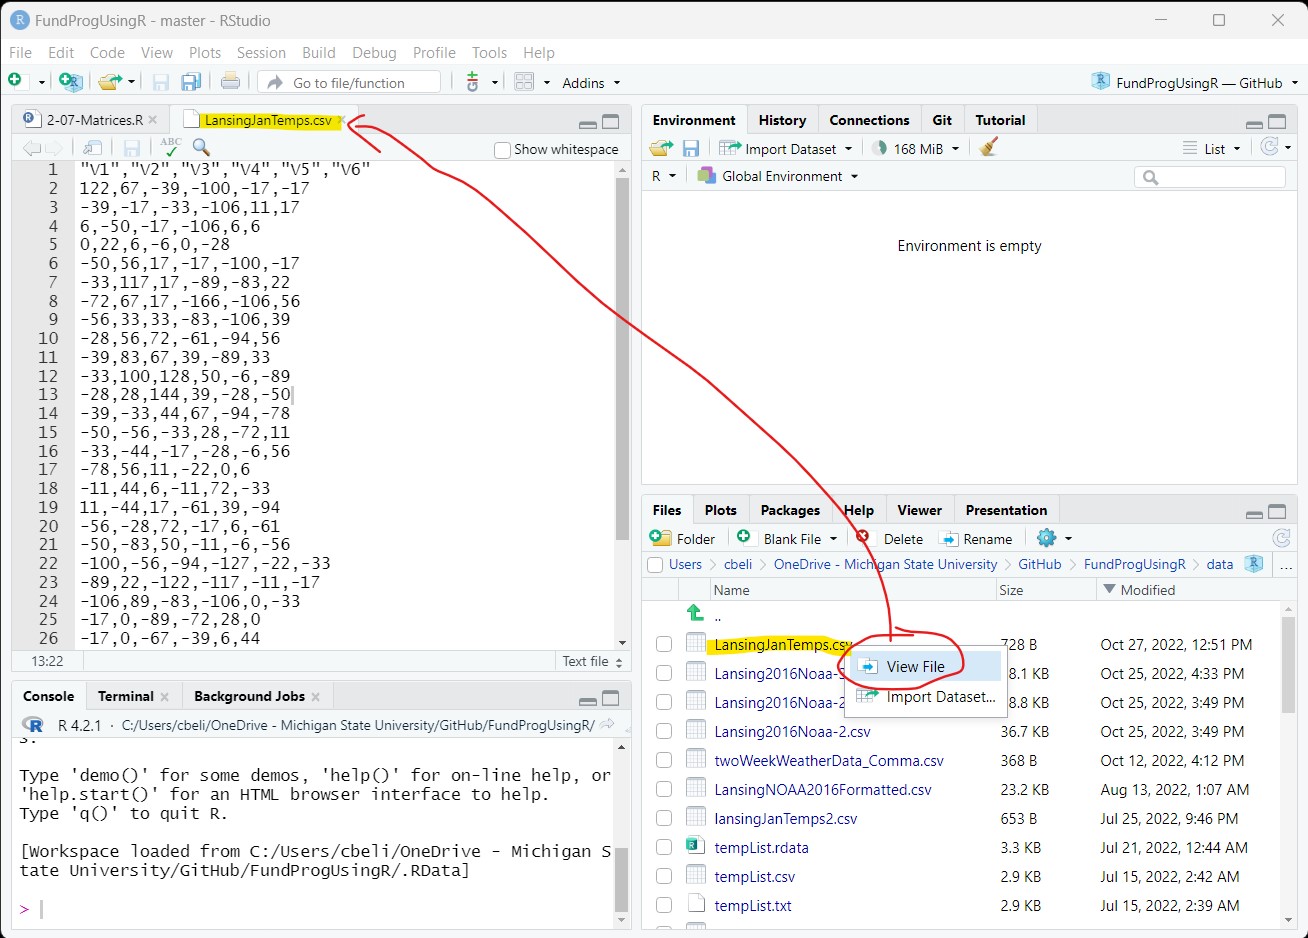Close the Background Jobs tab
The image size is (1308, 938).
click(x=315, y=697)
